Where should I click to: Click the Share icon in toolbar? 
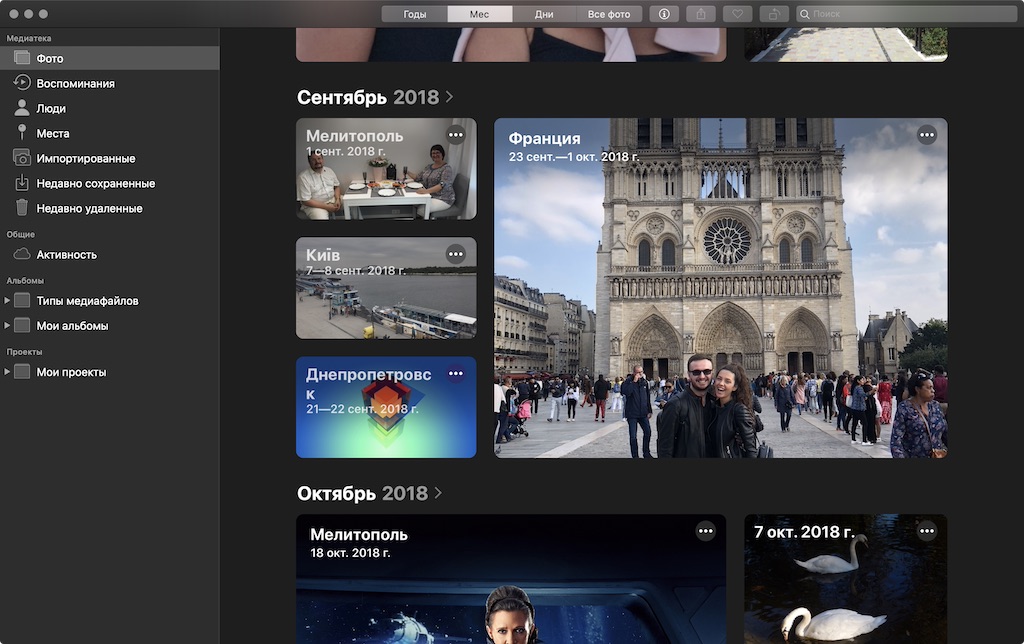(x=701, y=14)
